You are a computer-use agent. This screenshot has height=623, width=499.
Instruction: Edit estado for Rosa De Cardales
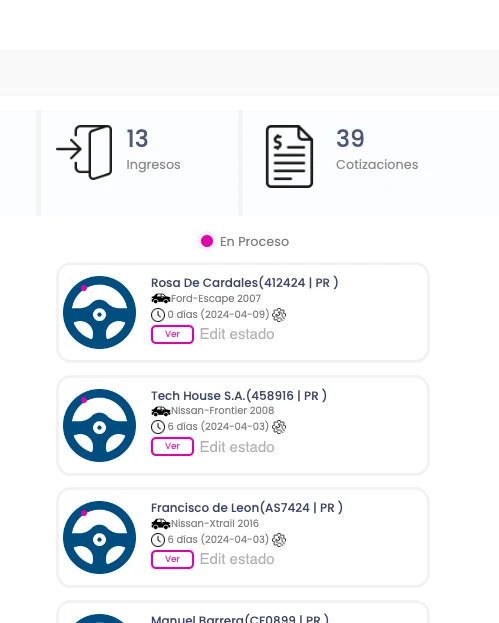pyautogui.click(x=237, y=334)
